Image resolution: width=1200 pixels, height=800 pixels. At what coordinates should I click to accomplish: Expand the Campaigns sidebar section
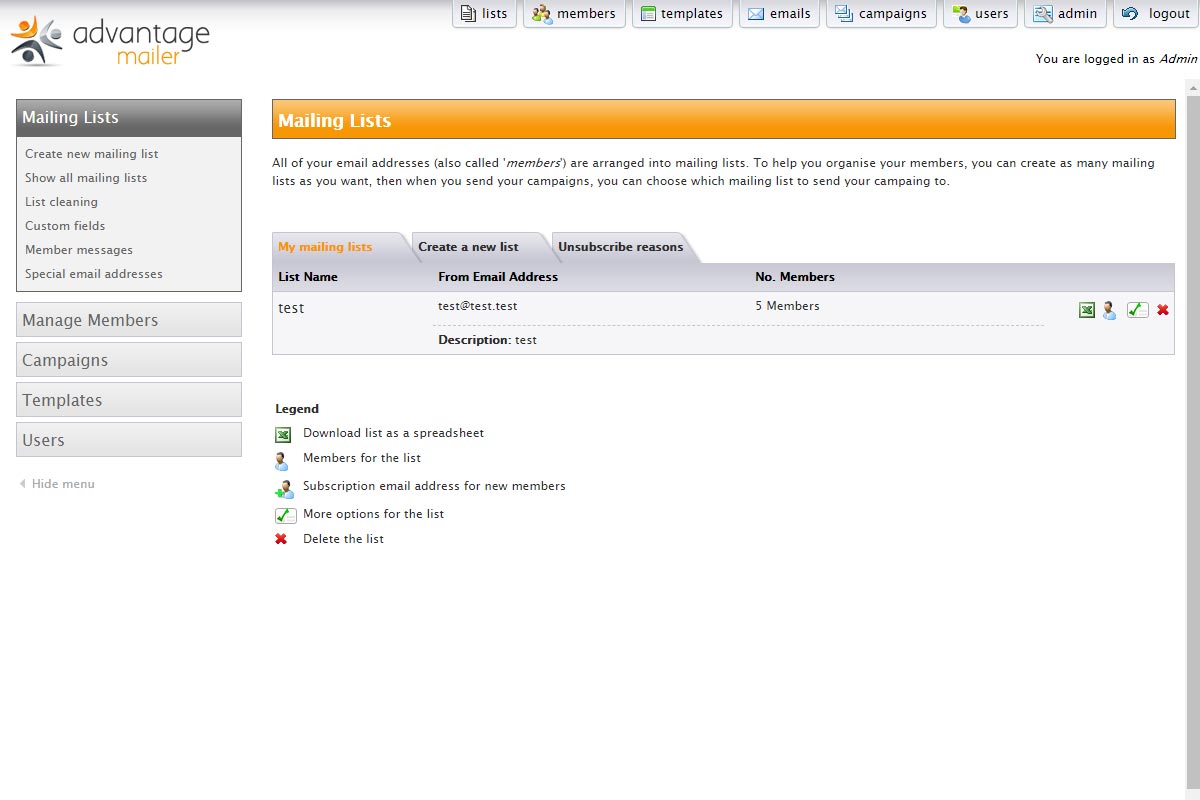coord(129,360)
